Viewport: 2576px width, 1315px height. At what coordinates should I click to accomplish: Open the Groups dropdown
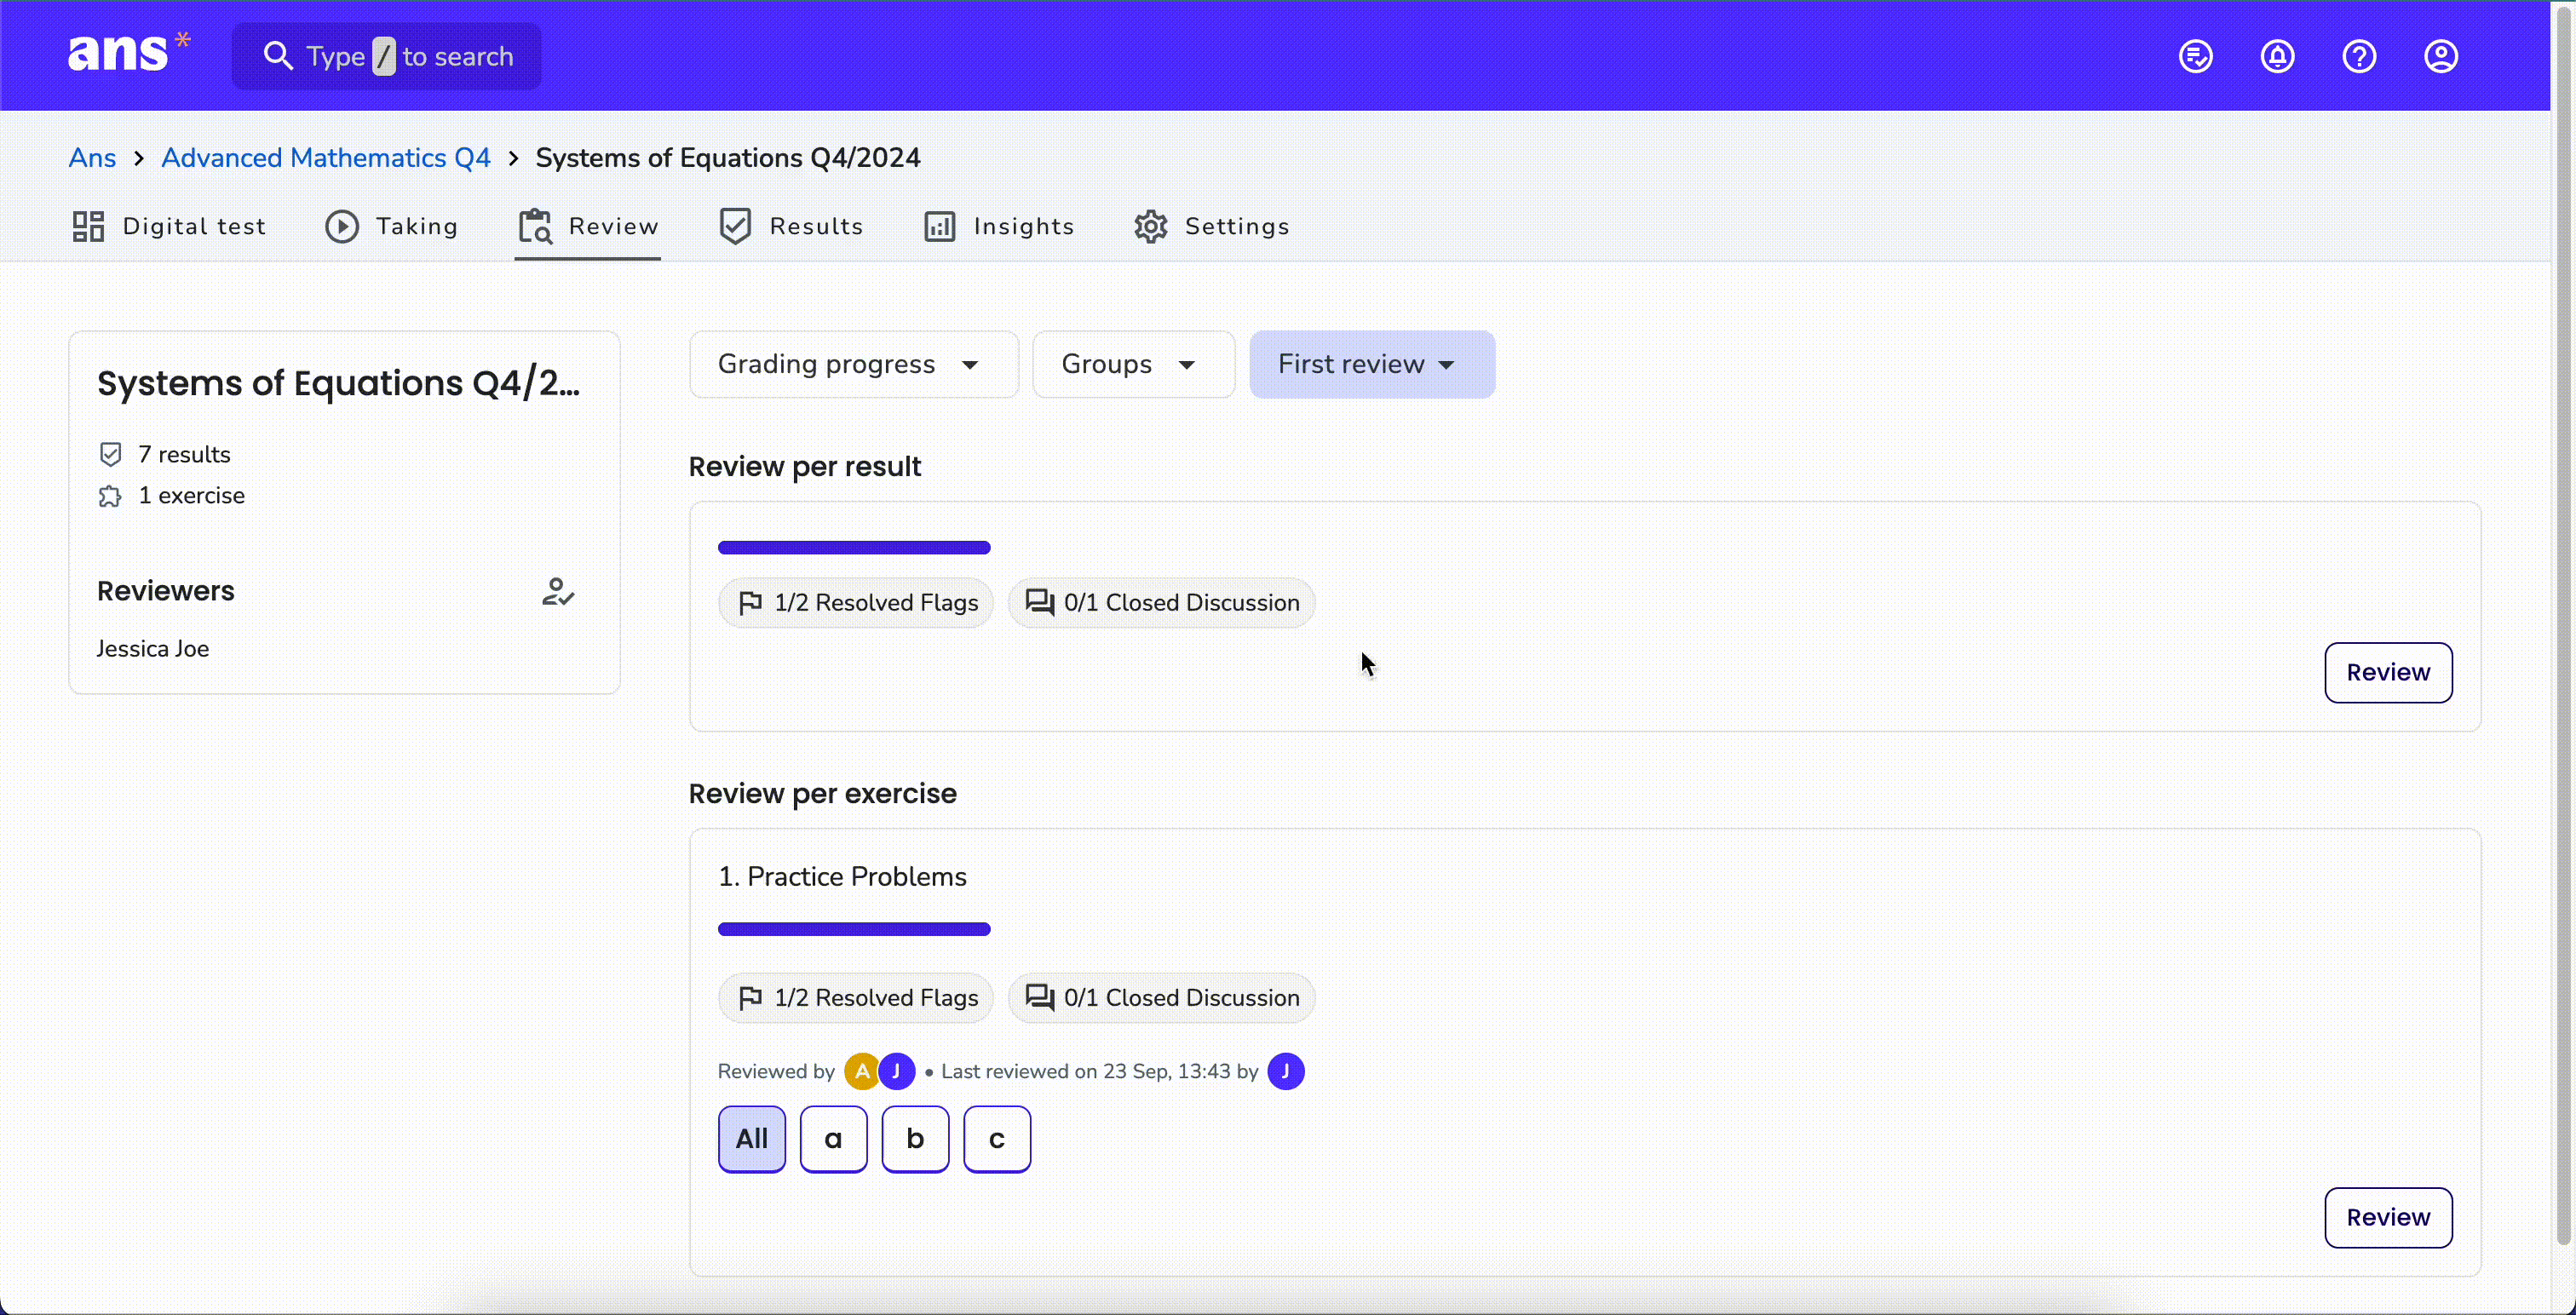(x=1133, y=364)
